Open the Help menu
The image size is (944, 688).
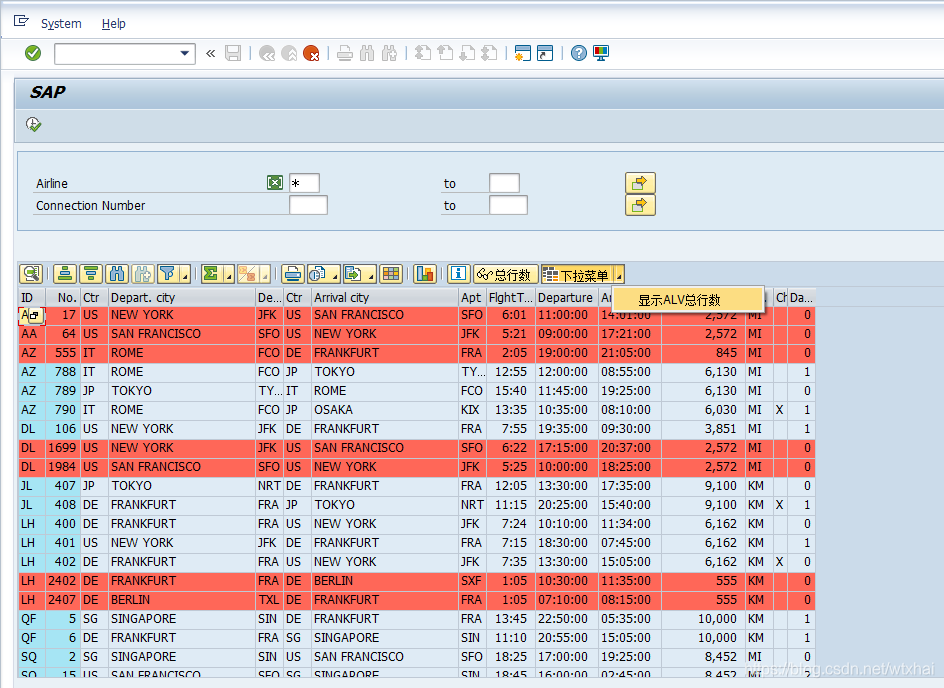[113, 23]
